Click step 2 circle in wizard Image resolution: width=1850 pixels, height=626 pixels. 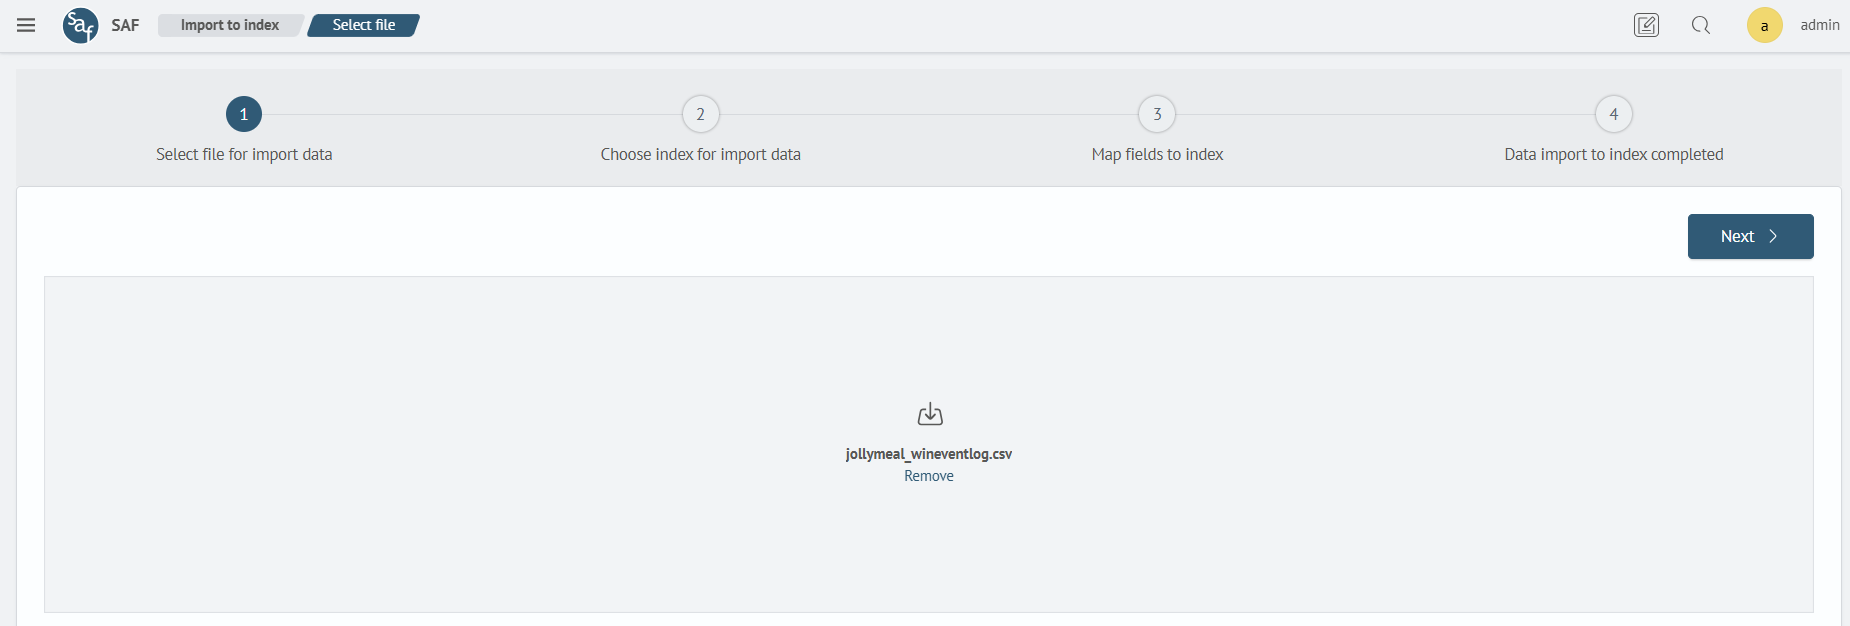tap(701, 114)
